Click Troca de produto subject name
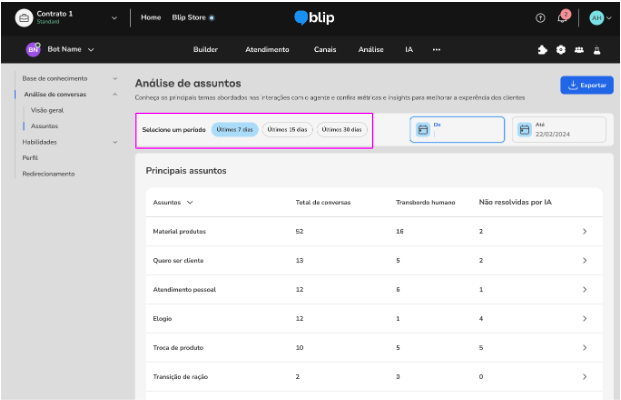Screen dimensions: 621x400 click(178, 348)
